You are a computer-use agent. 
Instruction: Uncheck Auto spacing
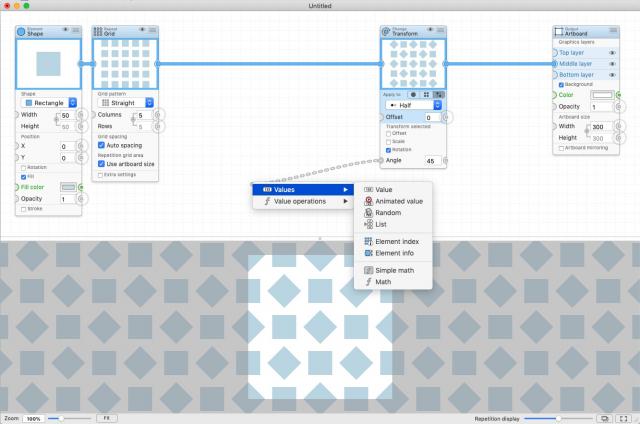(x=101, y=145)
